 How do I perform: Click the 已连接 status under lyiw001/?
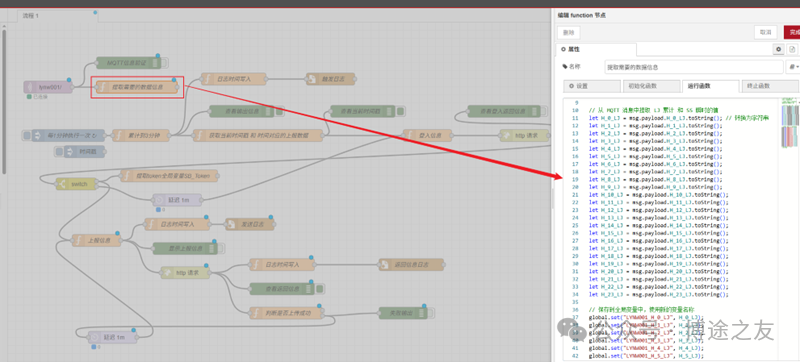(x=37, y=96)
